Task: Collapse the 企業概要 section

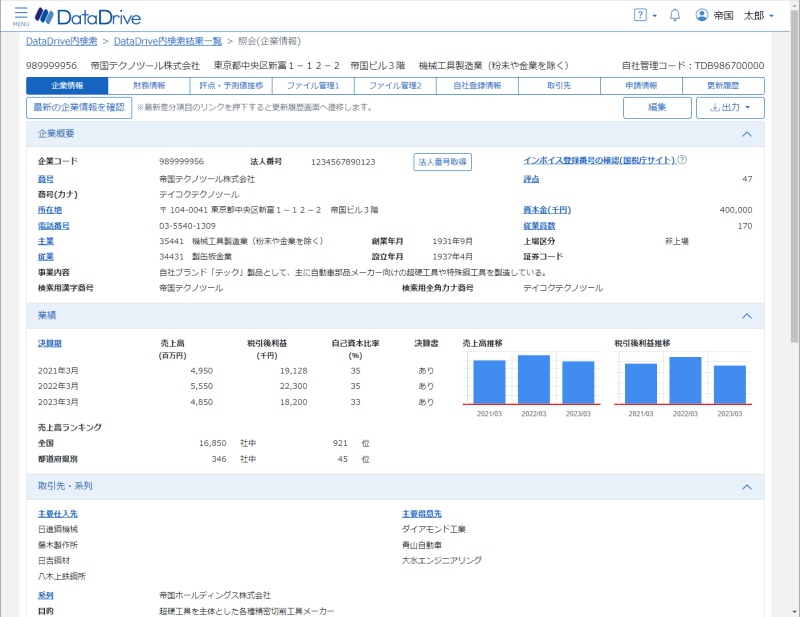Action: (746, 134)
